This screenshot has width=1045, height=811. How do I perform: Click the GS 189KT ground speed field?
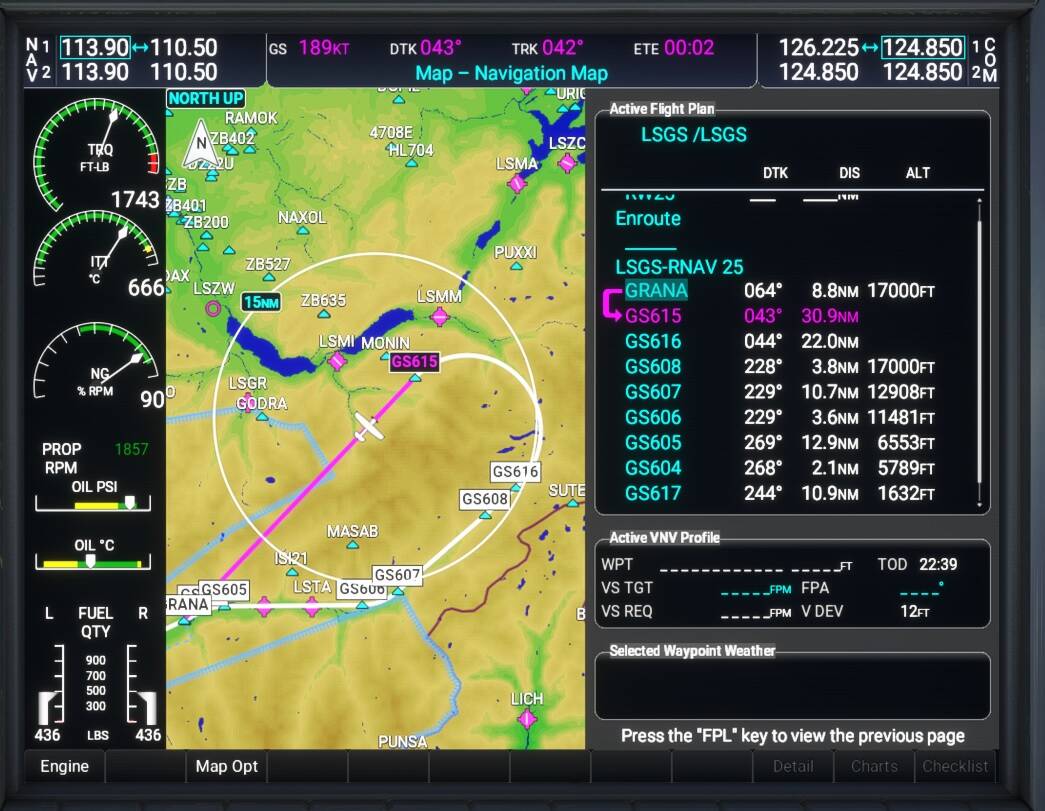point(309,48)
